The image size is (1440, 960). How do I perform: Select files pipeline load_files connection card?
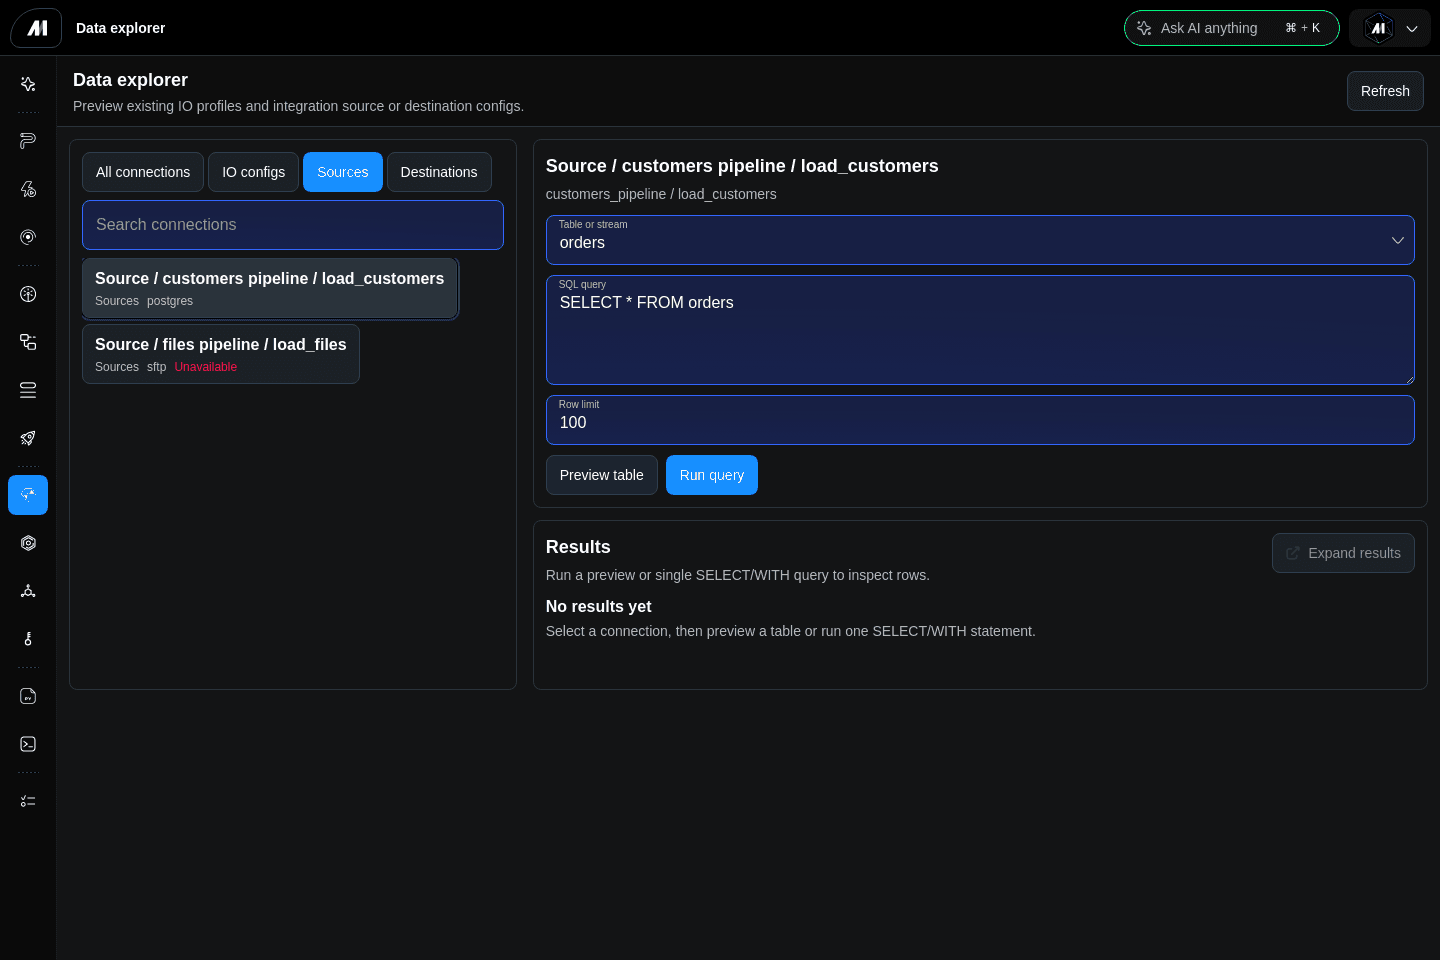pyautogui.click(x=221, y=354)
